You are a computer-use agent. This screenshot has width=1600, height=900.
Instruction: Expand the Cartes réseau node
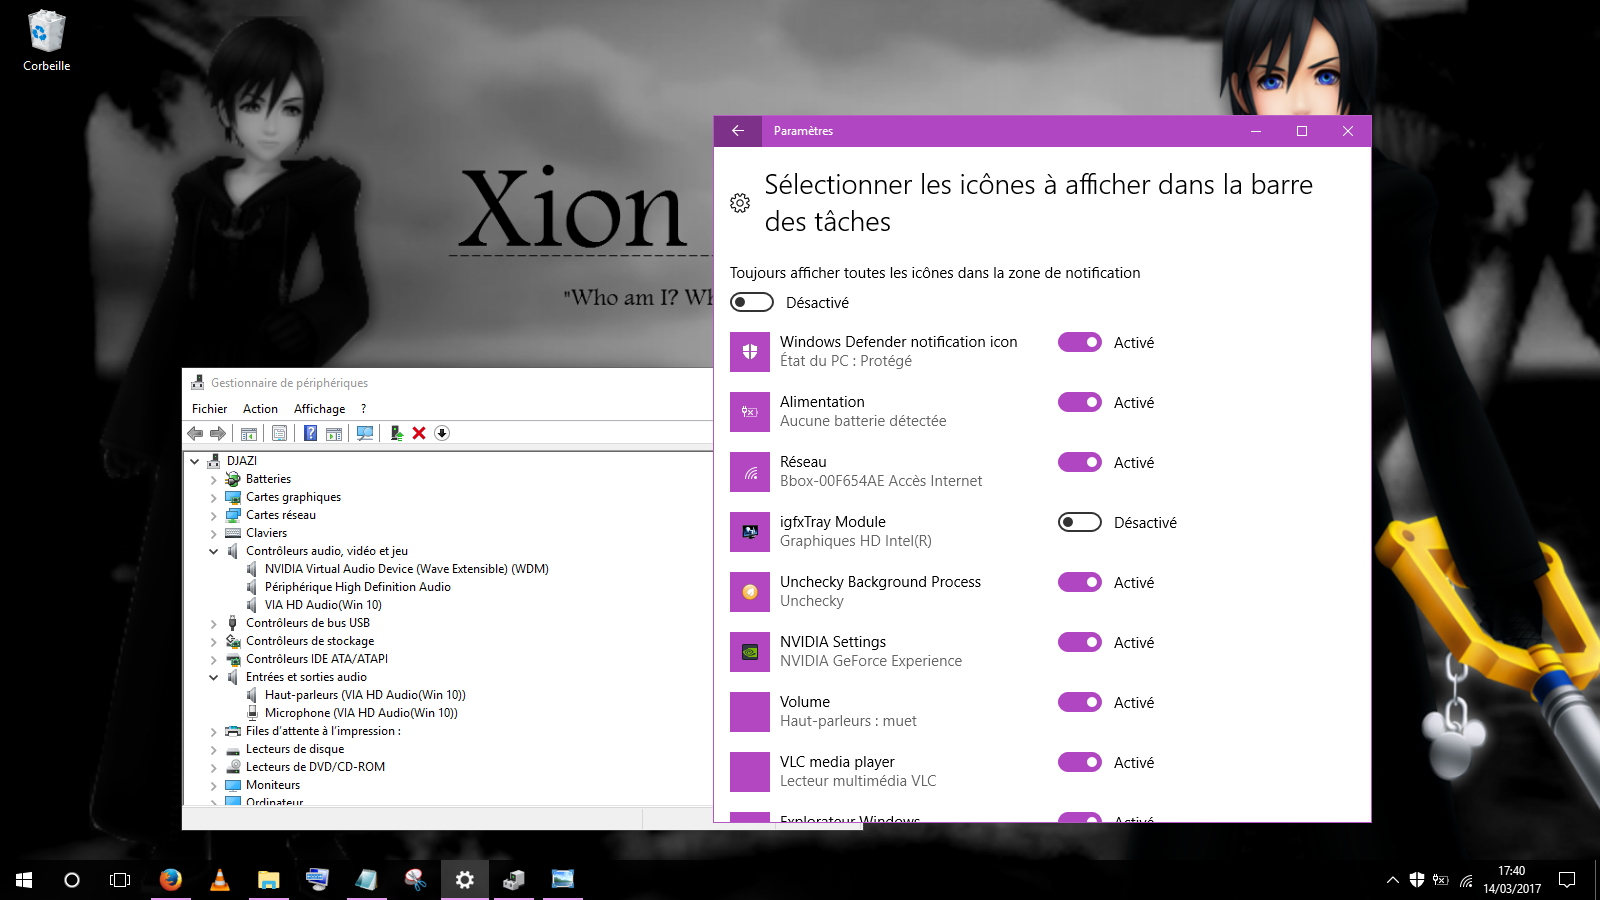point(213,516)
